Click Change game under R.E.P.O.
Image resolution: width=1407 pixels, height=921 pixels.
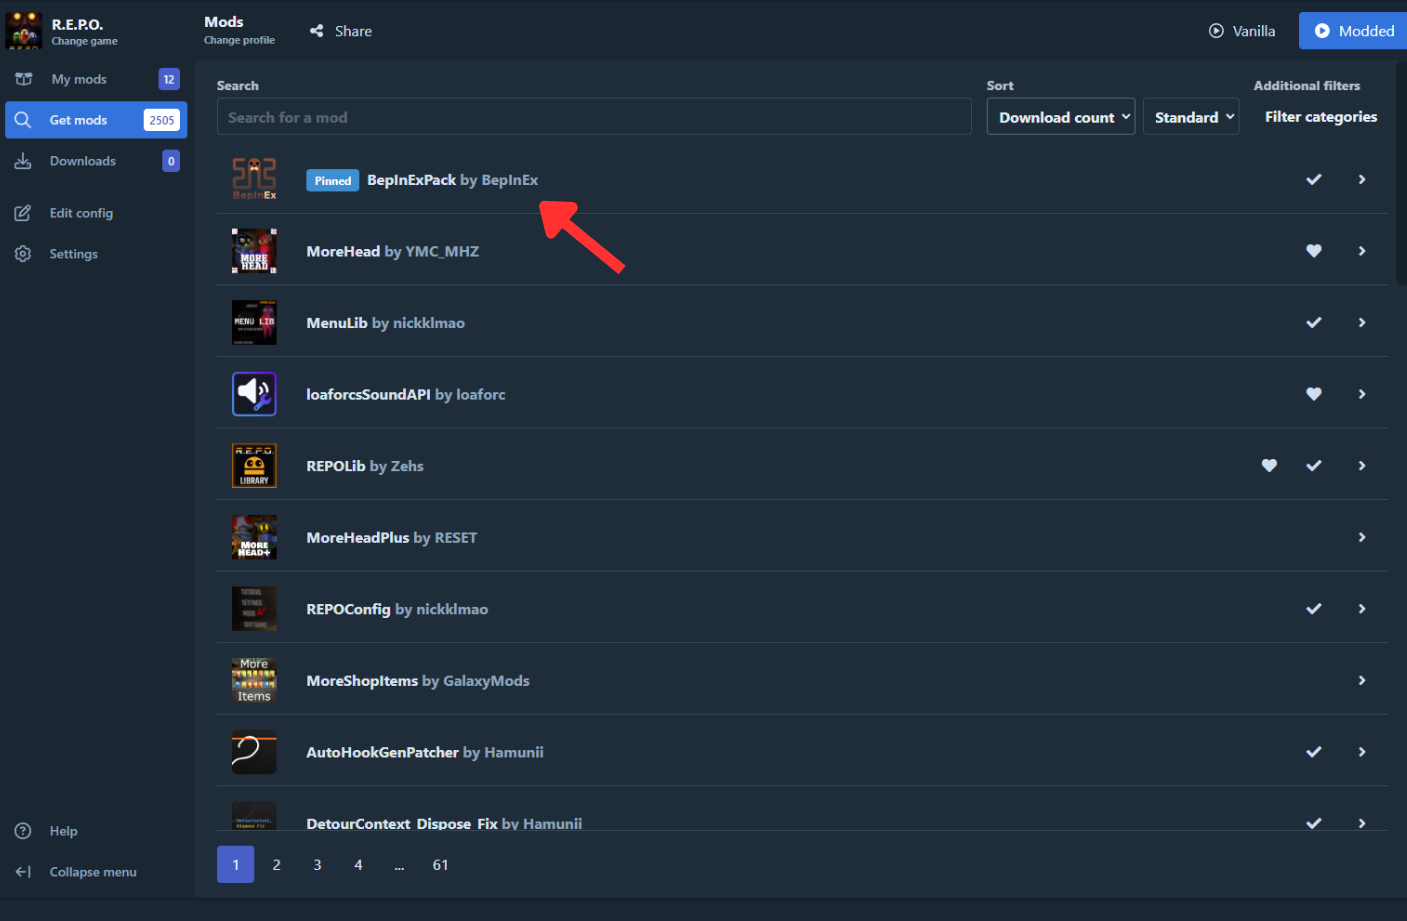[85, 41]
